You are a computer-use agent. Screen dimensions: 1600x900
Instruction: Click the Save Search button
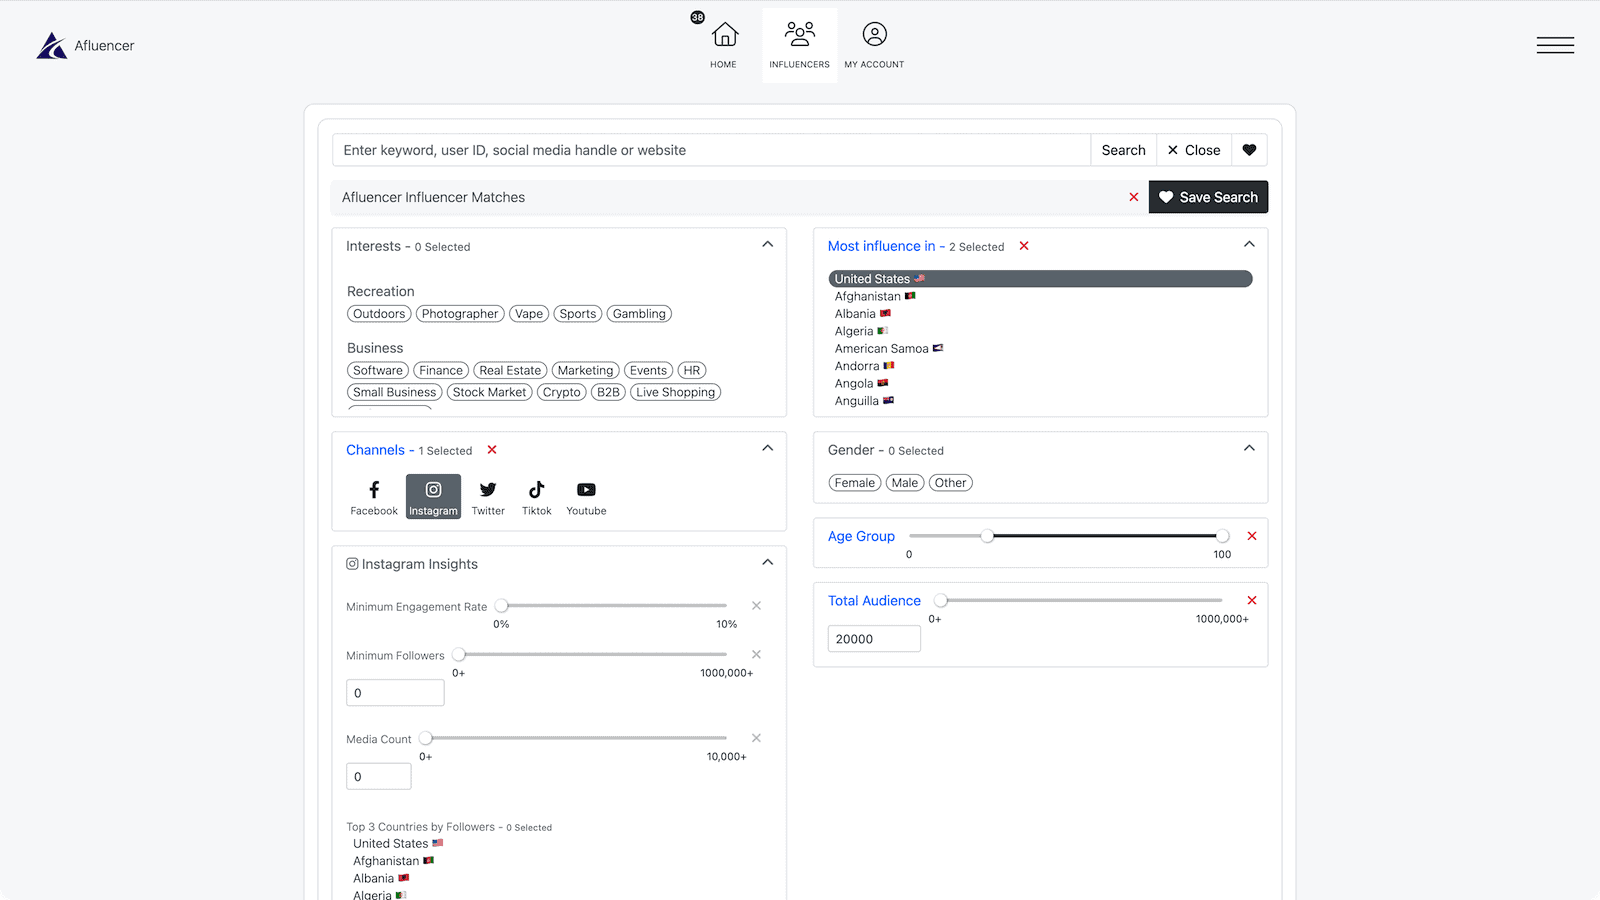click(1208, 197)
